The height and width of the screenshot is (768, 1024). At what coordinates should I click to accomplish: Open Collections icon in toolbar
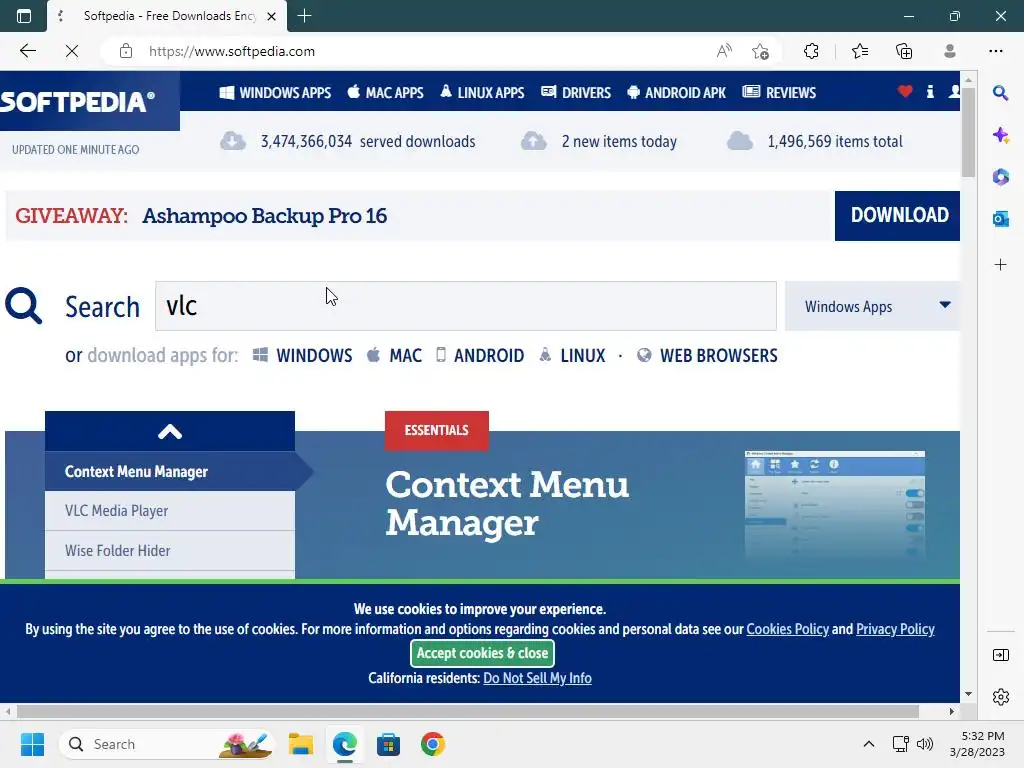(x=904, y=51)
